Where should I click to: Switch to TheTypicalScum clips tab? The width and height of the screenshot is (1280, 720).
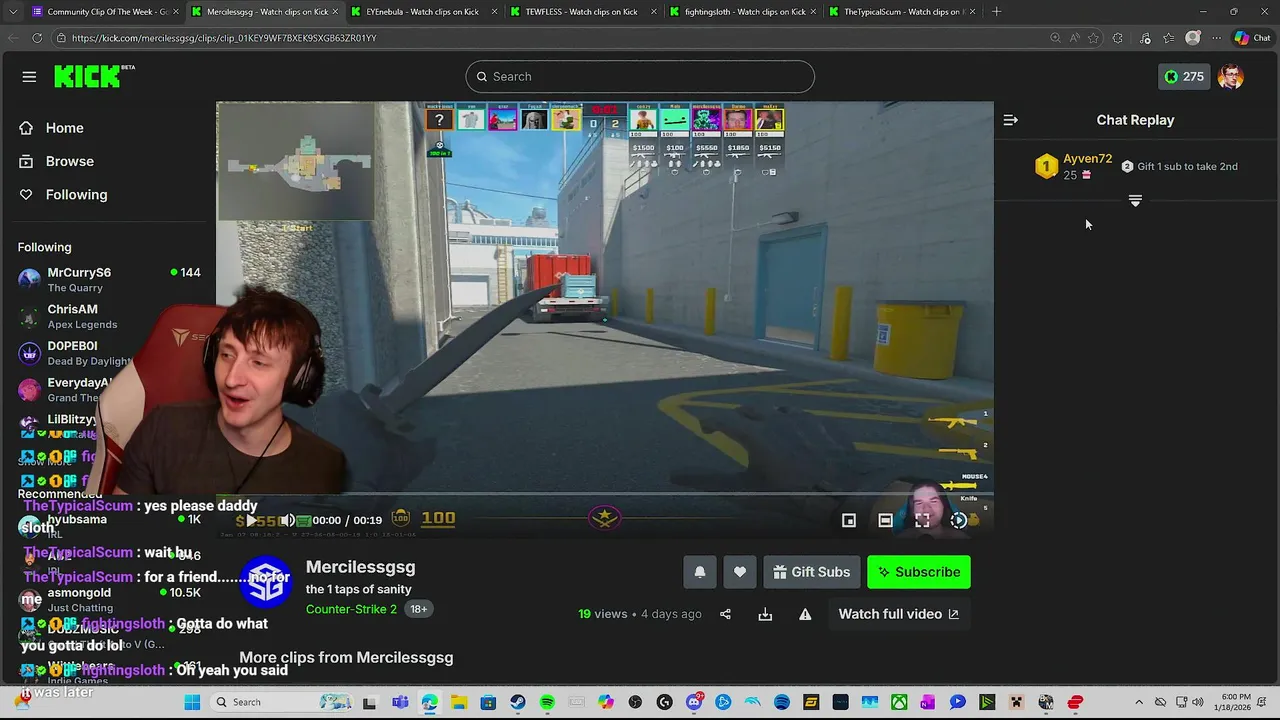tap(902, 12)
